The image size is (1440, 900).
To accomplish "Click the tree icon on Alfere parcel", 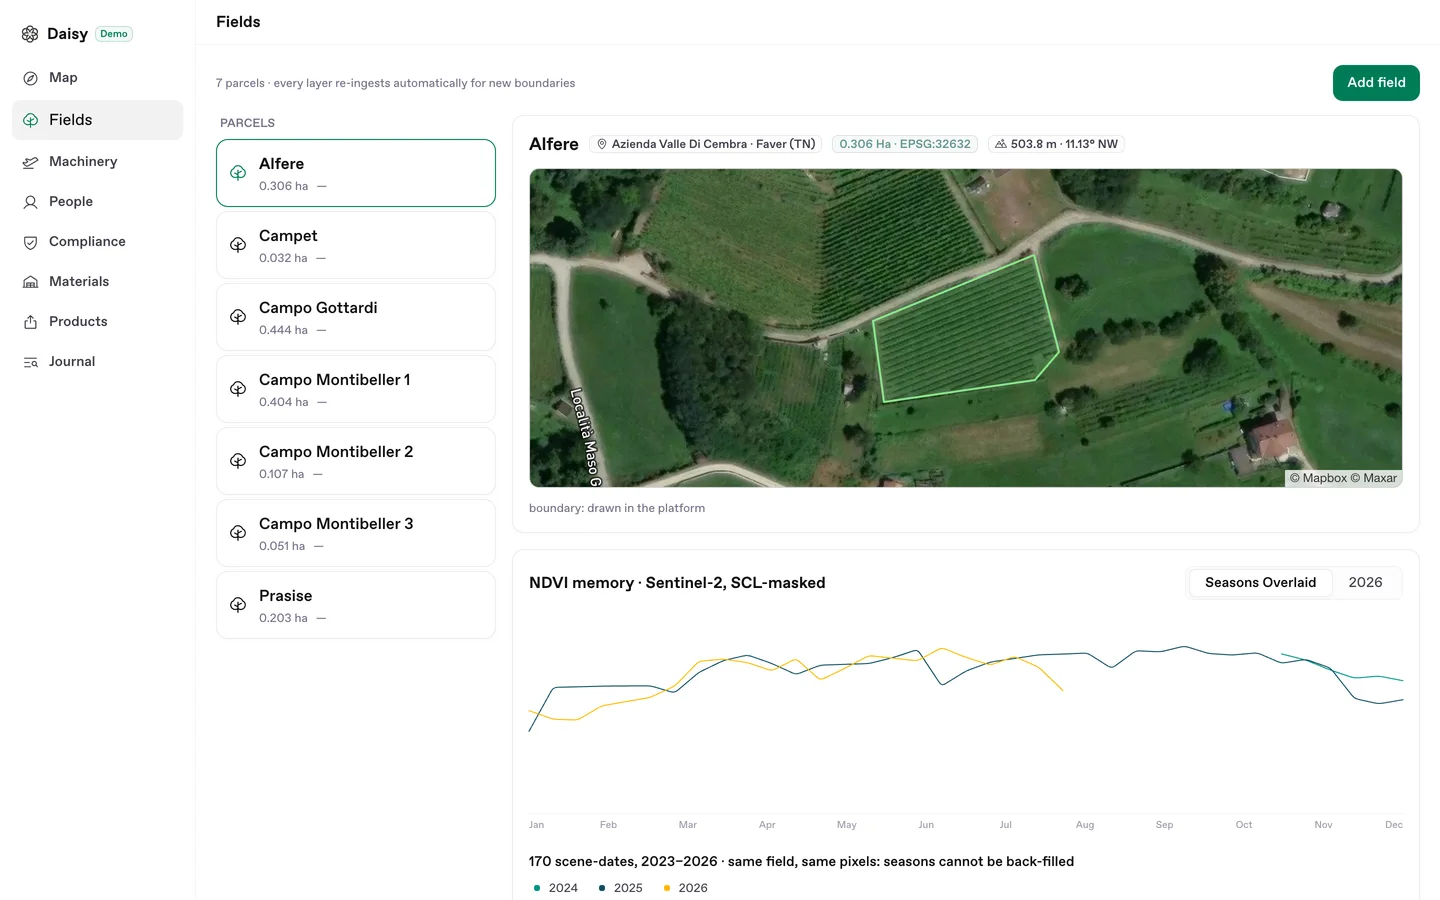I will click(238, 173).
